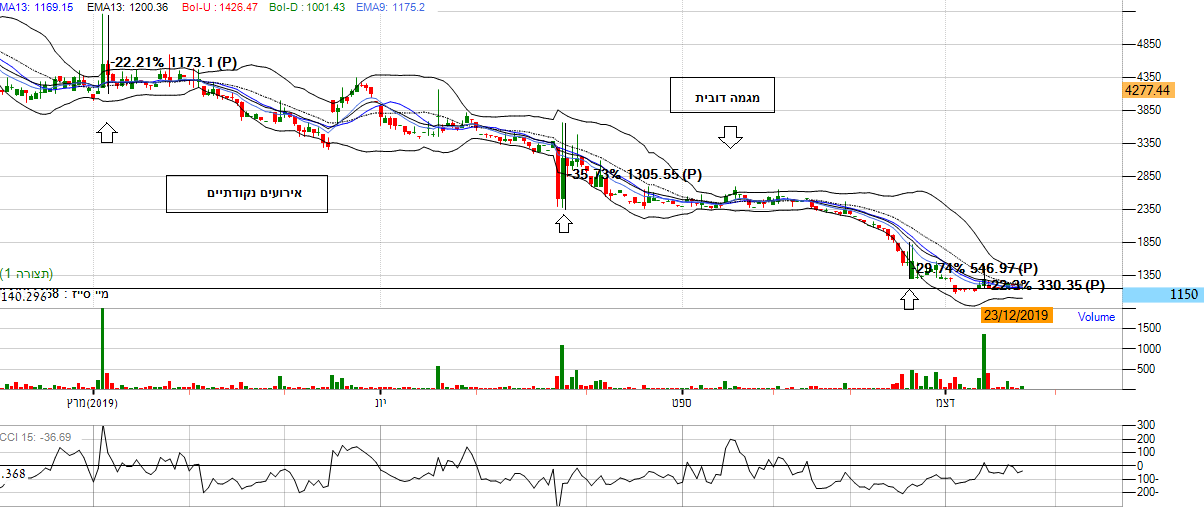Click the up arrow marker below the March spike
The image size is (1204, 510).
[107, 133]
